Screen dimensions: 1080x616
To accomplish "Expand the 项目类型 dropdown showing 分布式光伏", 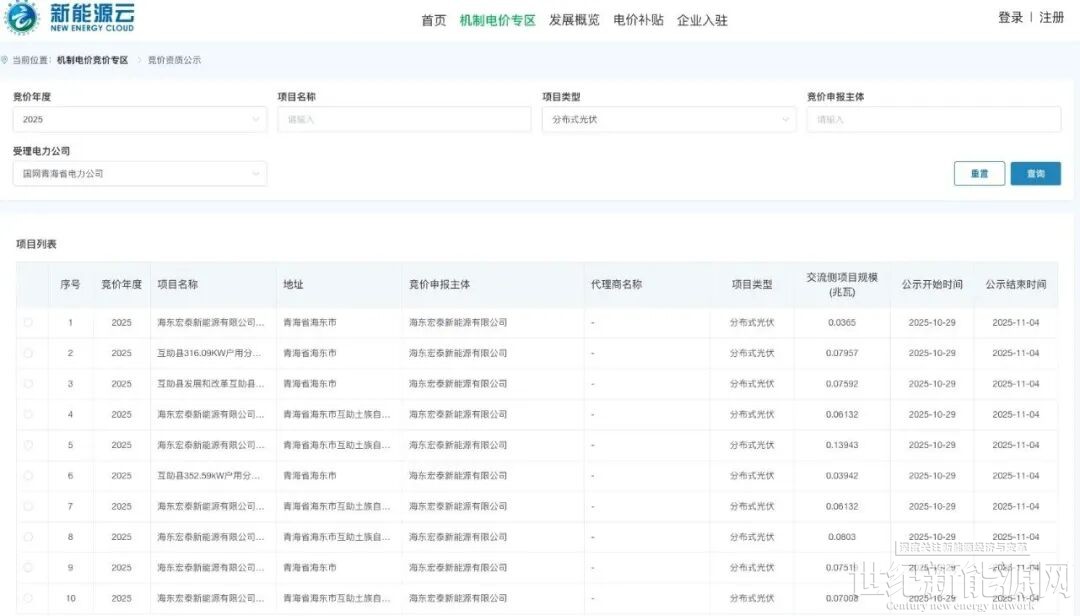I will point(668,120).
